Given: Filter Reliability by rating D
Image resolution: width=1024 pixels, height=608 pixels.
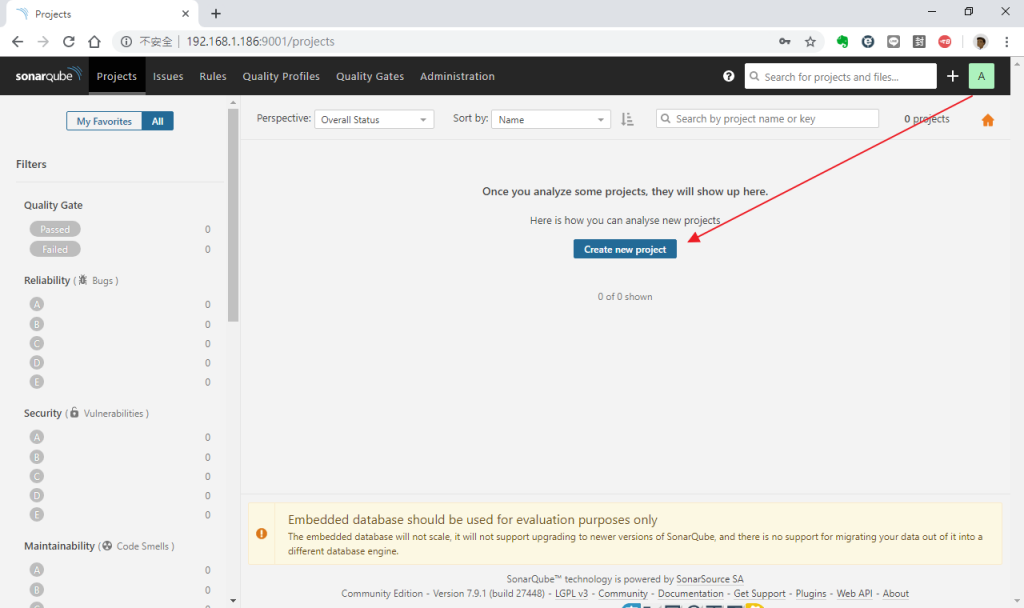Looking at the screenshot, I should tap(37, 363).
